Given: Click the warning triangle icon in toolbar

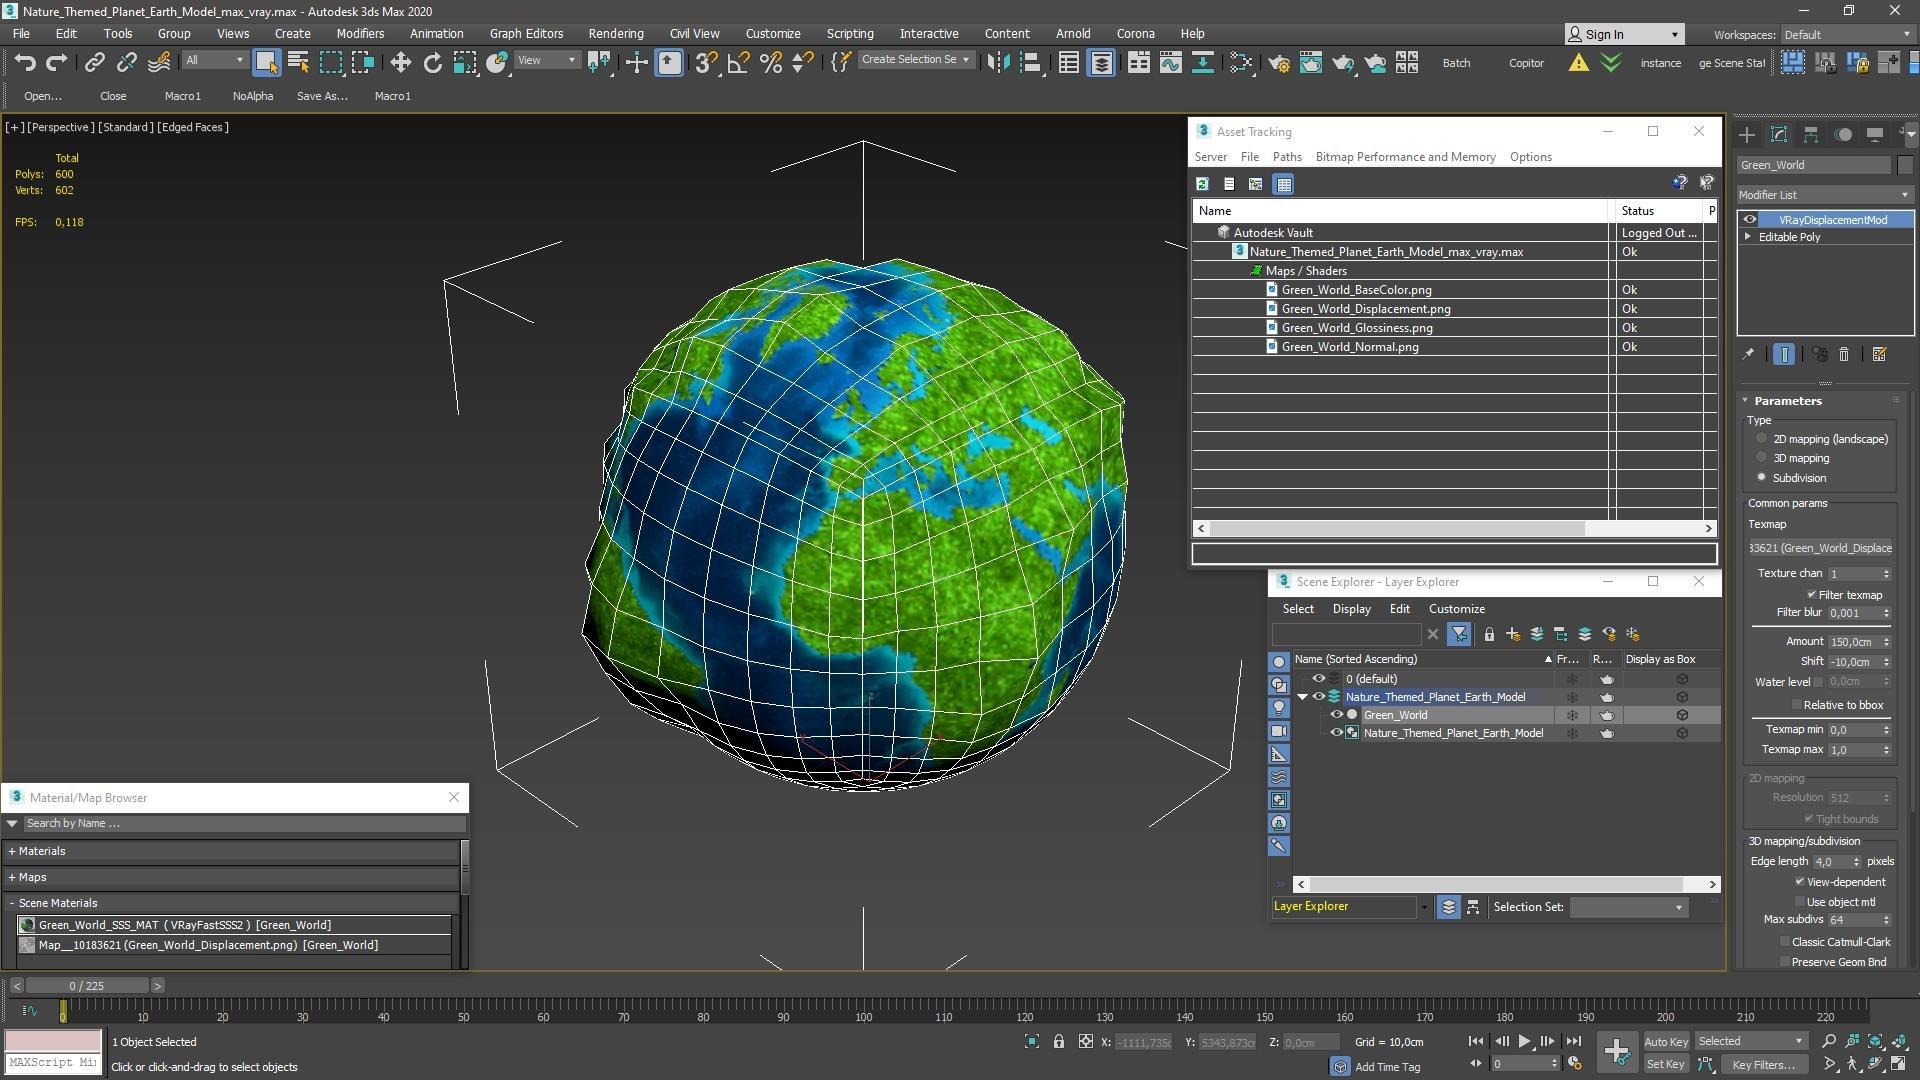Looking at the screenshot, I should tap(1578, 63).
